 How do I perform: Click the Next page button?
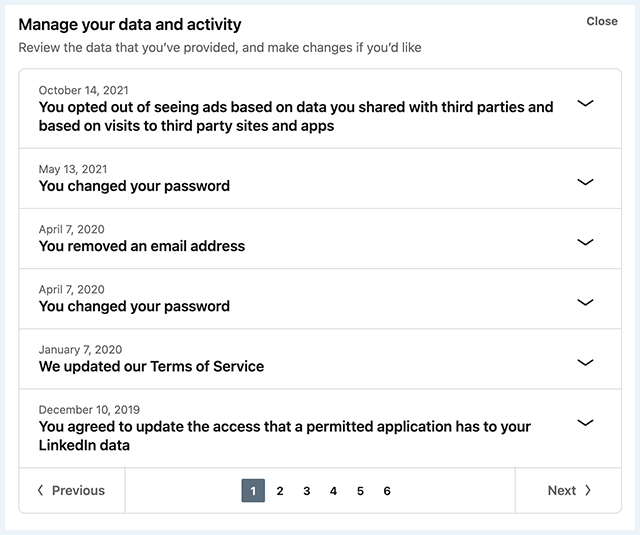568,491
